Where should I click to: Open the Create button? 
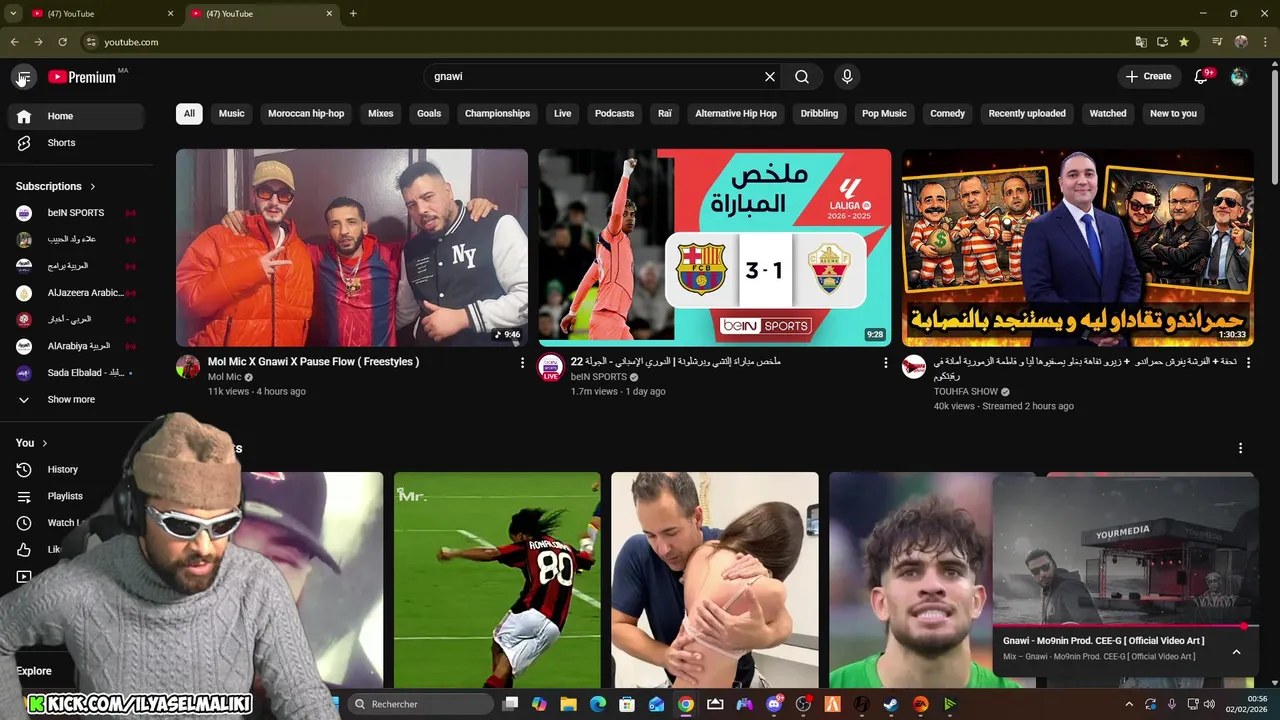coord(1148,76)
